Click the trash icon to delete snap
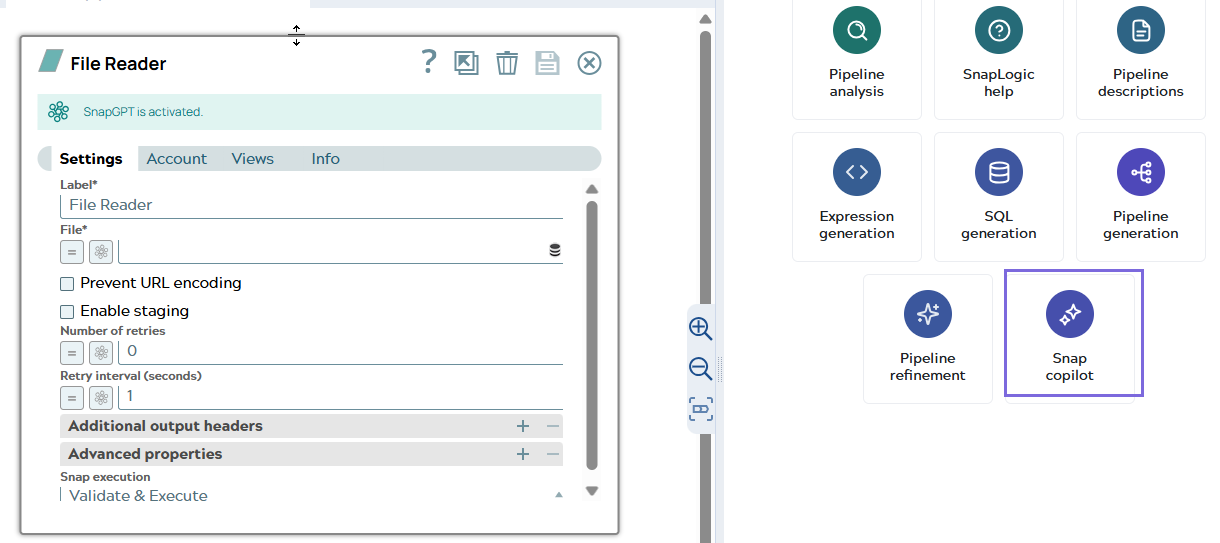Viewport: 1220px width, 543px height. click(x=507, y=63)
